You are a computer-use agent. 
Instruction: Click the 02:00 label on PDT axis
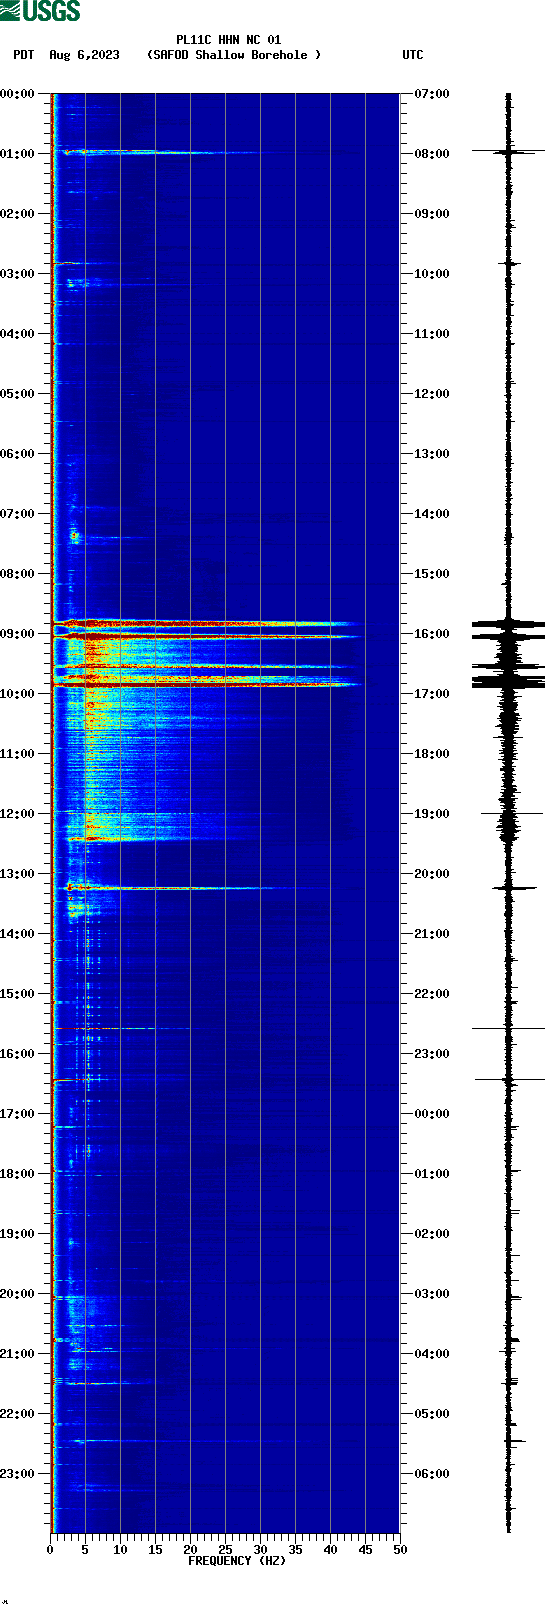[17, 214]
